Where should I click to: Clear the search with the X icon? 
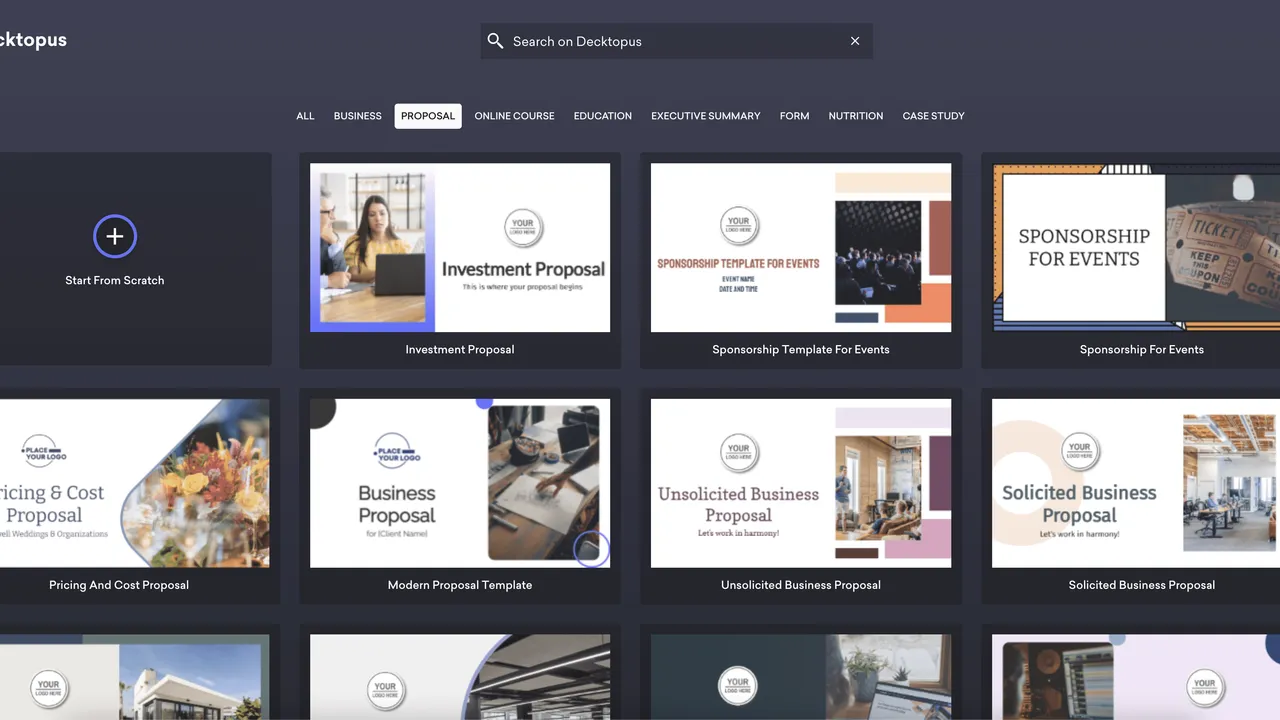[855, 41]
